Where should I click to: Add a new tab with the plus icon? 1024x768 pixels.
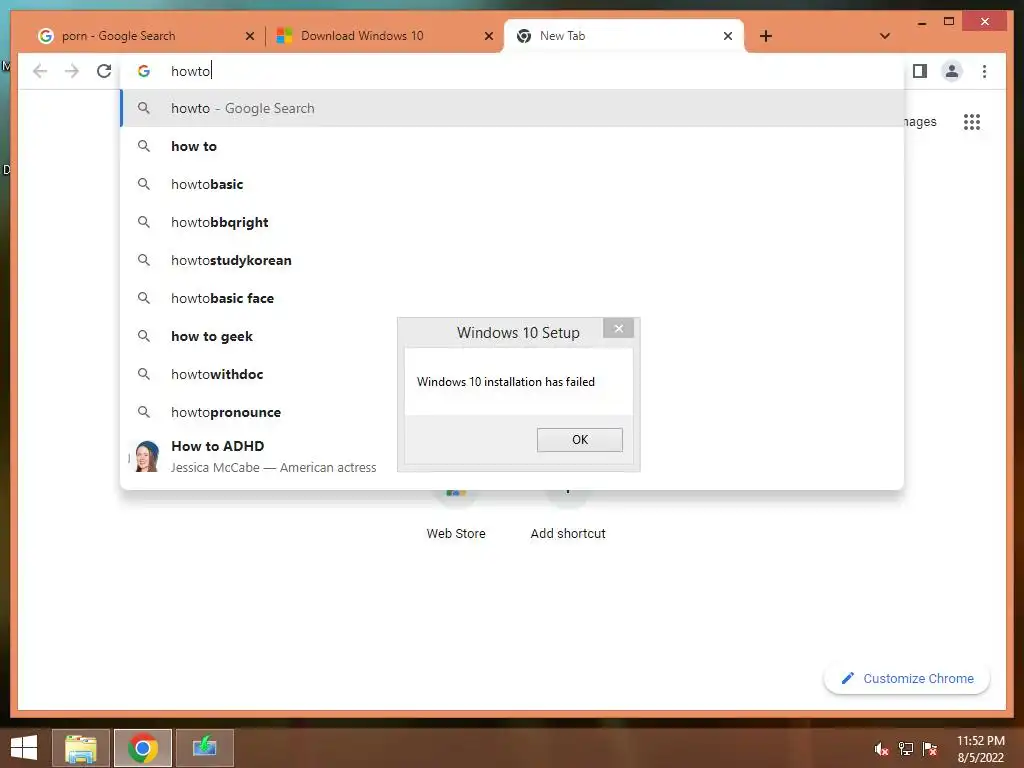pyautogui.click(x=766, y=36)
